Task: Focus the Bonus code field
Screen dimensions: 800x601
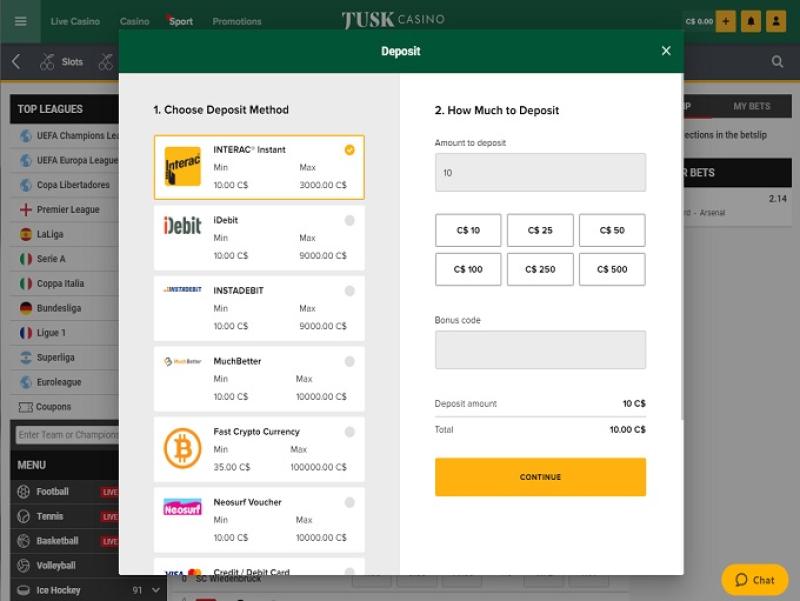Action: pos(540,349)
